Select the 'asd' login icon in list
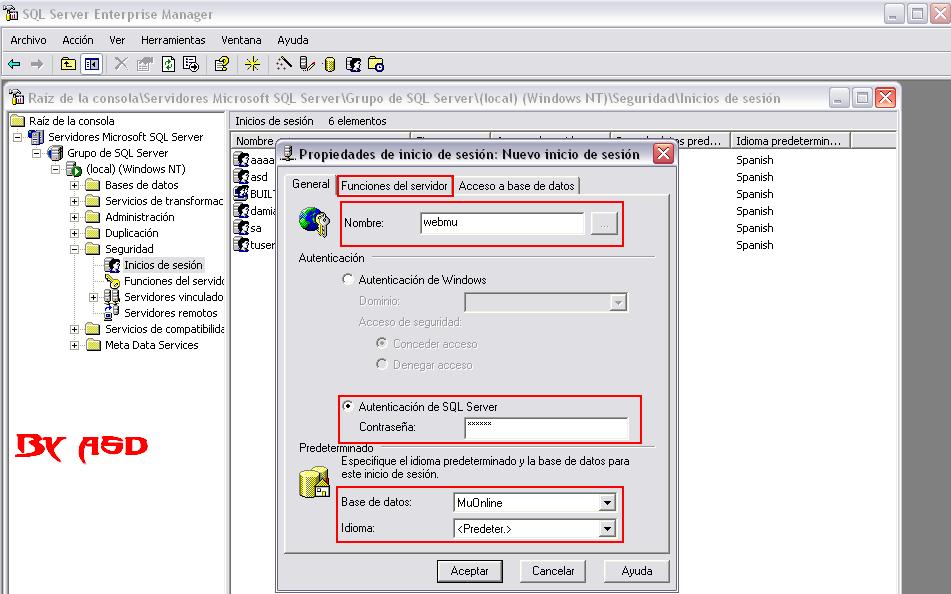This screenshot has height=594, width=951. 241,177
